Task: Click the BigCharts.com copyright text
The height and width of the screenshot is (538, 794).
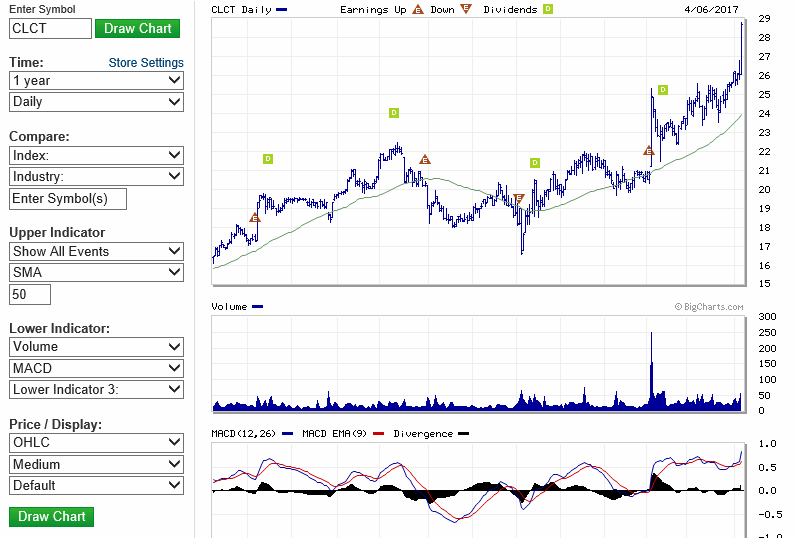Action: pos(709,306)
